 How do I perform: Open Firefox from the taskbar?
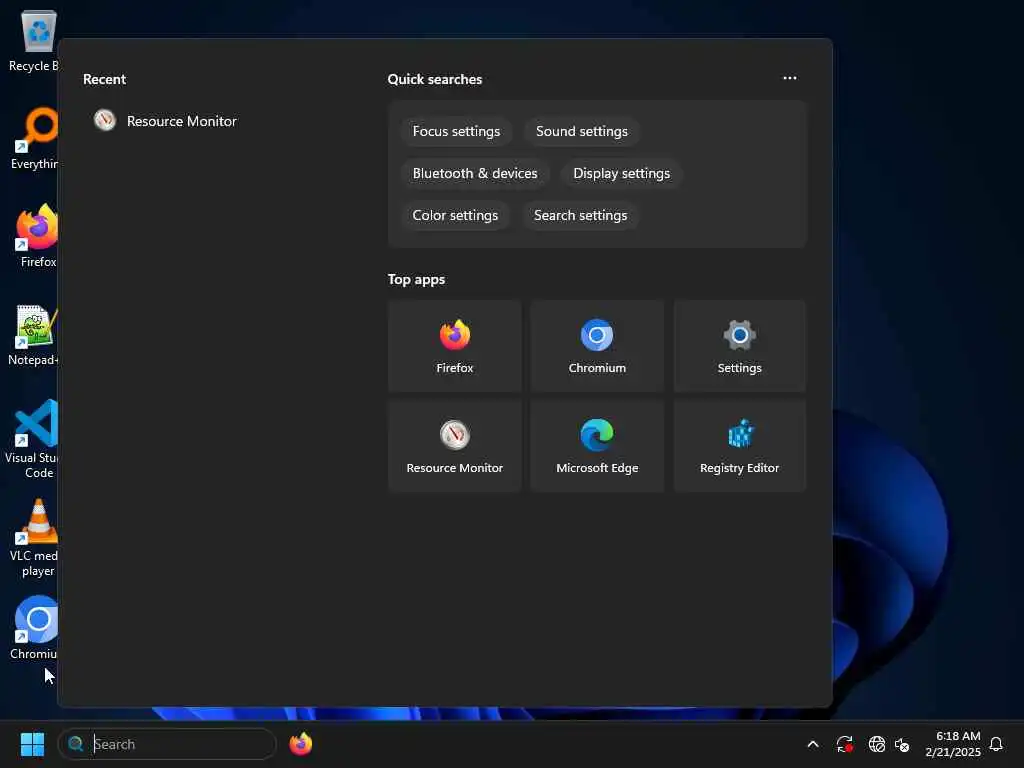[300, 744]
